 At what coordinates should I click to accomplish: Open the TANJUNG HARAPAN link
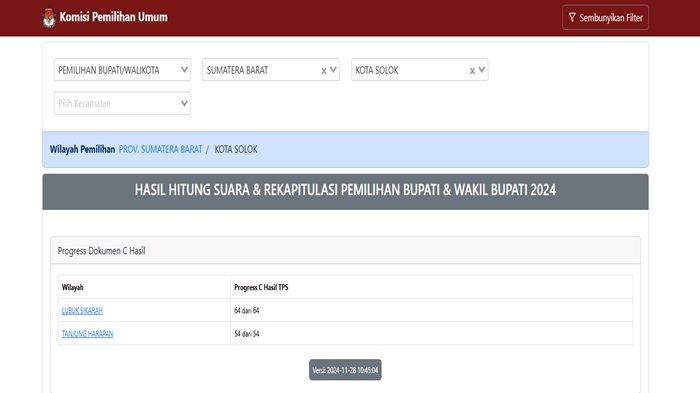tap(88, 334)
